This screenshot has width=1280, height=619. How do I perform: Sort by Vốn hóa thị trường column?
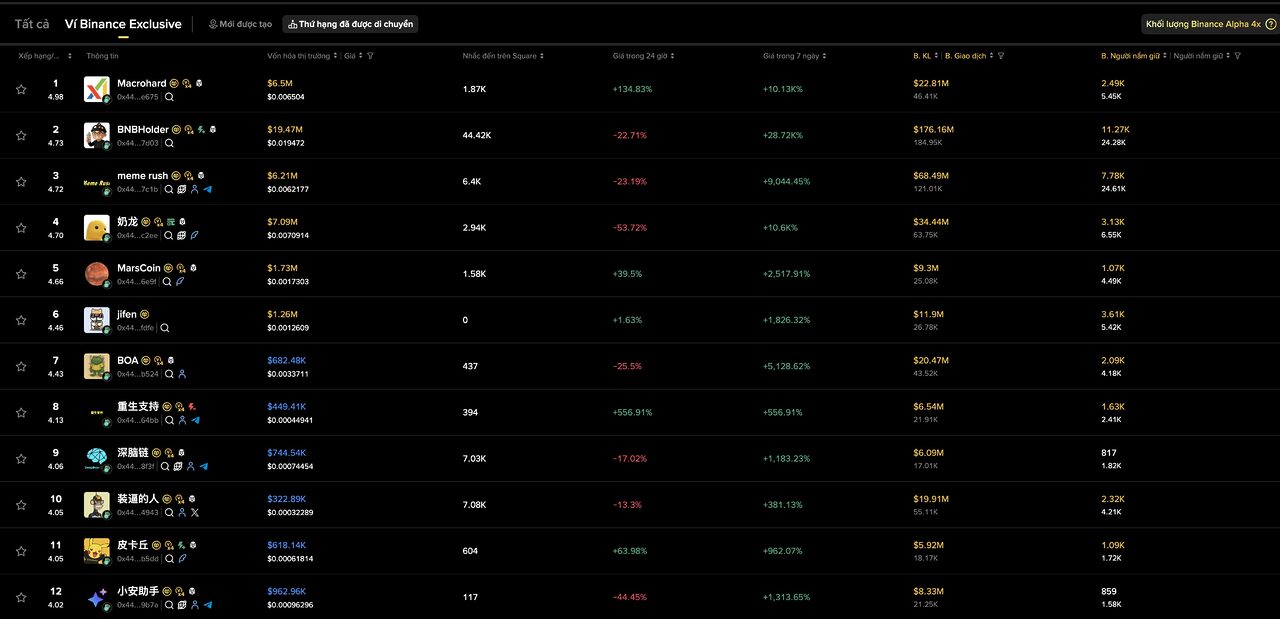point(299,56)
